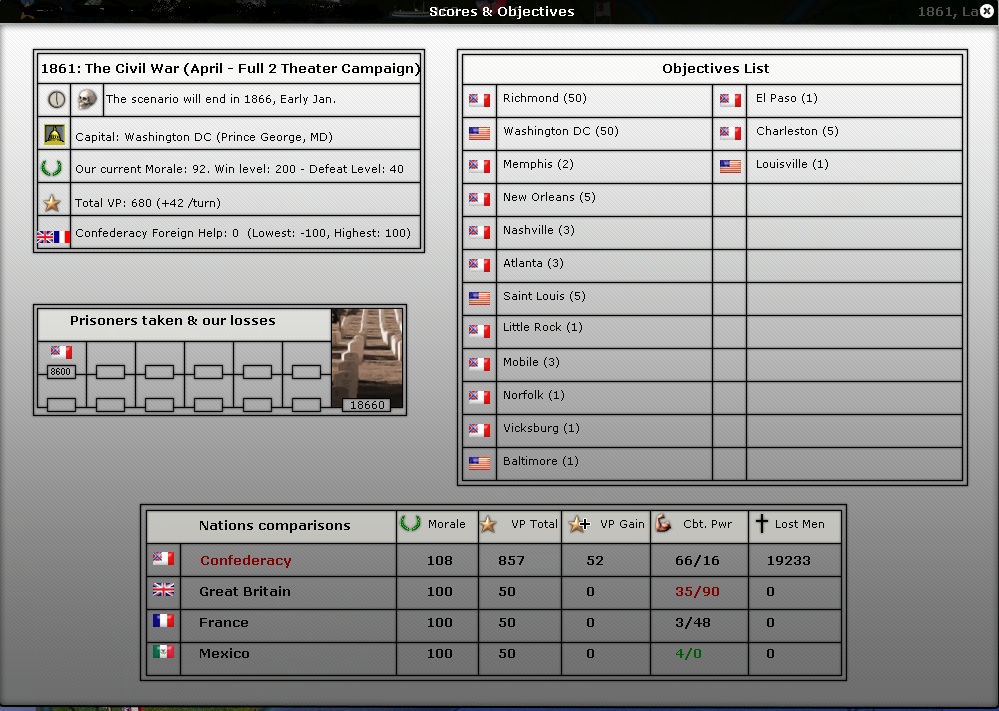Screen dimensions: 999x711
Task: Click the VP Gain column header
Action: (606, 524)
